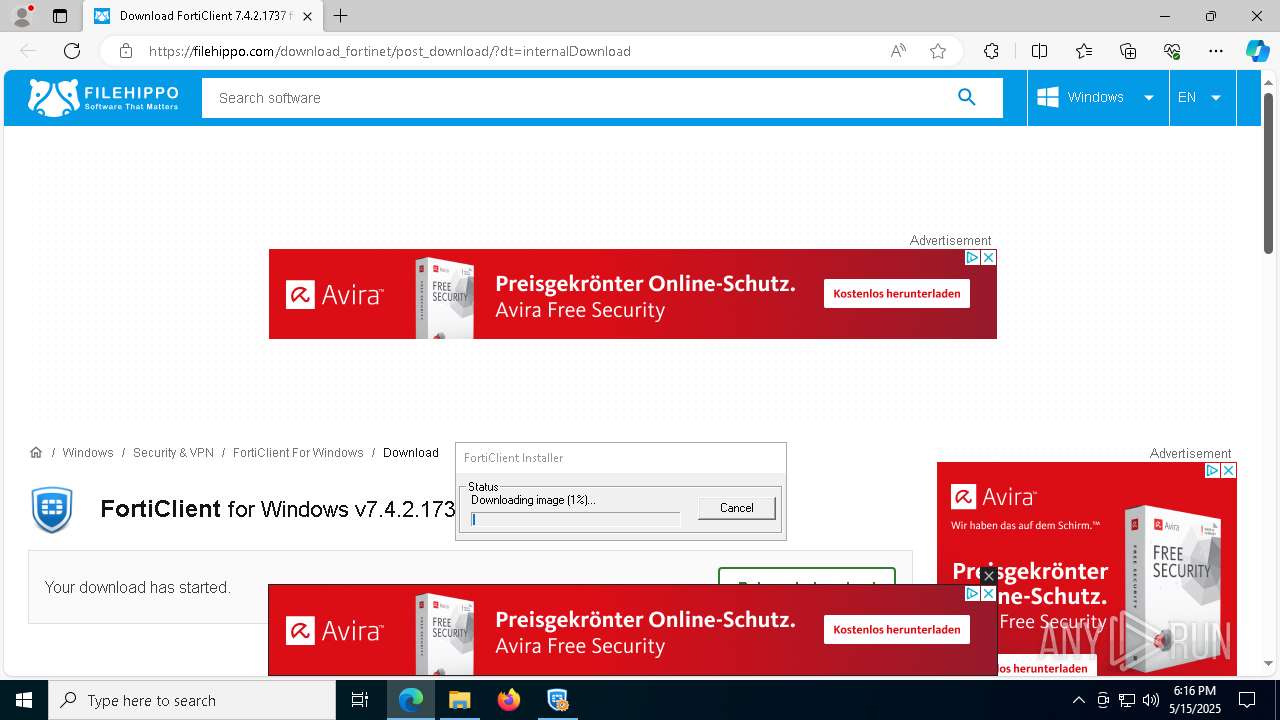View site information lock icon
The height and width of the screenshot is (720, 1280).
(126, 51)
